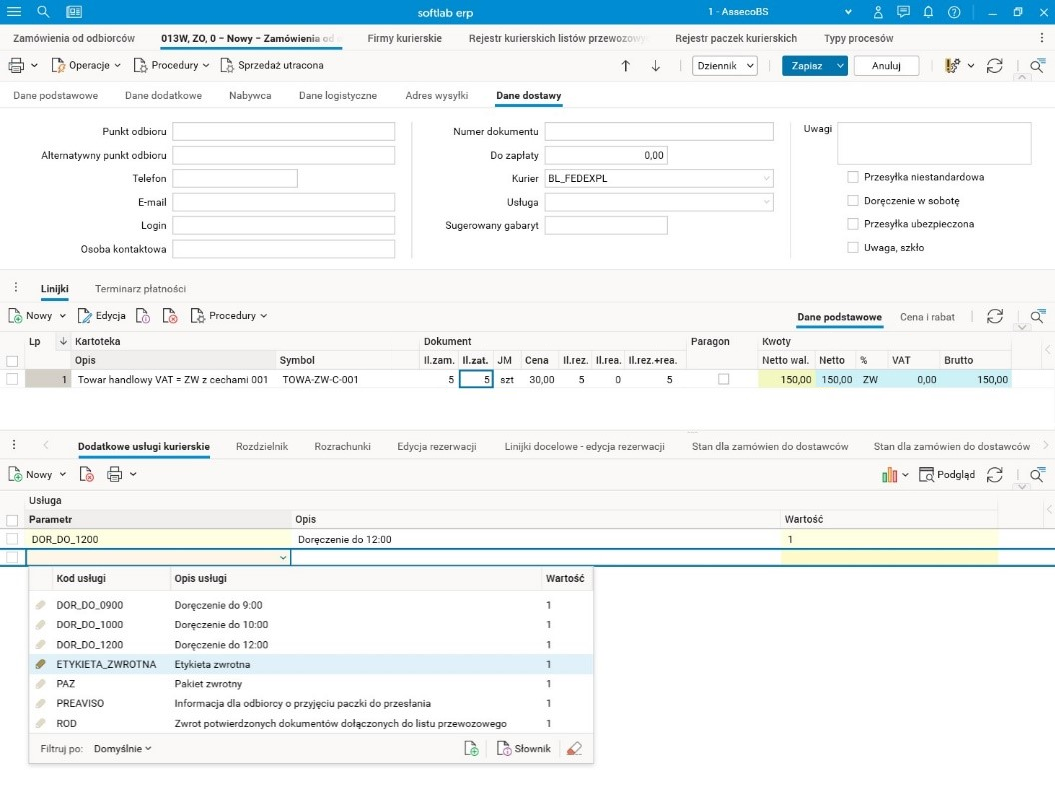Expand Nowy dropdown in Linijki toolbar
This screenshot has width=1056, height=797.
click(63, 316)
